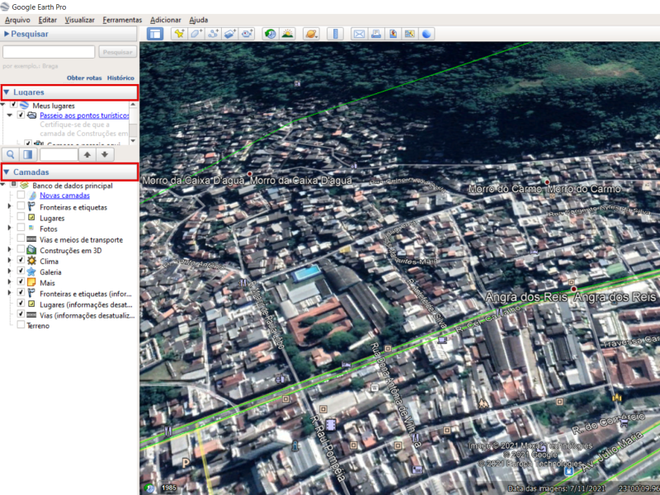This screenshot has height=495, width=660.
Task: Open the Editar menu
Action: click(48, 20)
